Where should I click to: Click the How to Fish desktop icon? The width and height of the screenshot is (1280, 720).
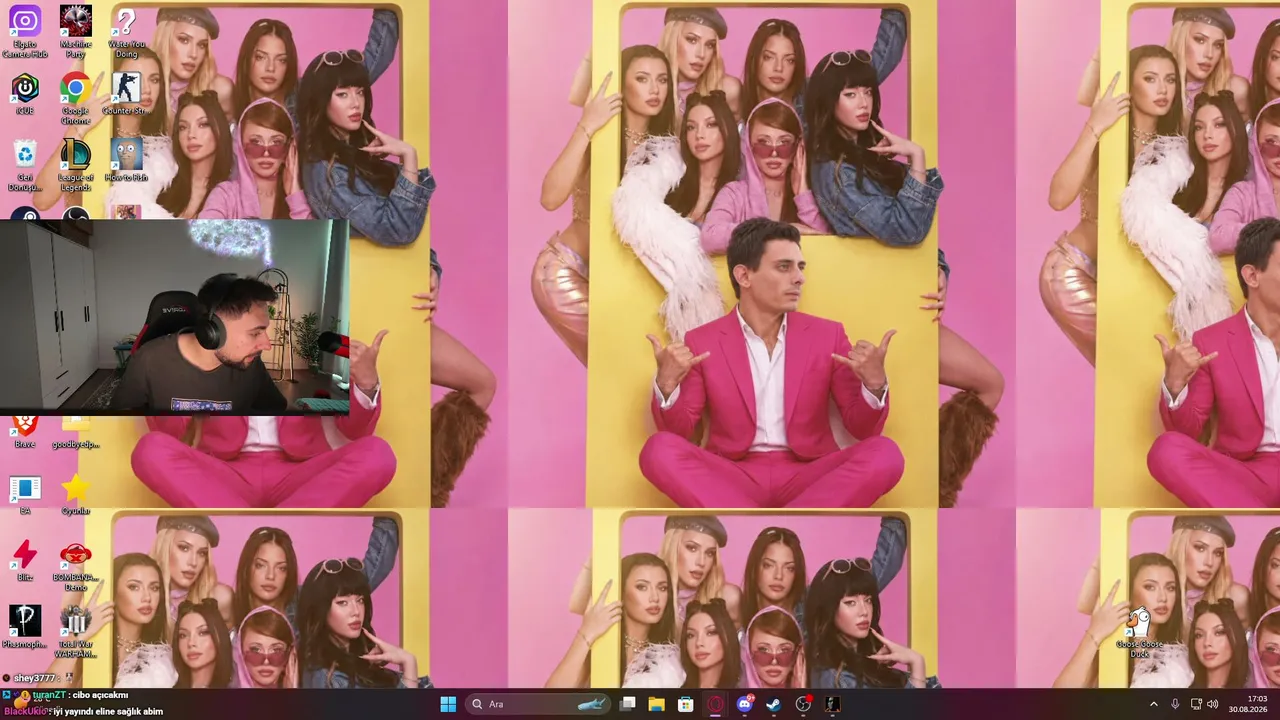point(126,160)
